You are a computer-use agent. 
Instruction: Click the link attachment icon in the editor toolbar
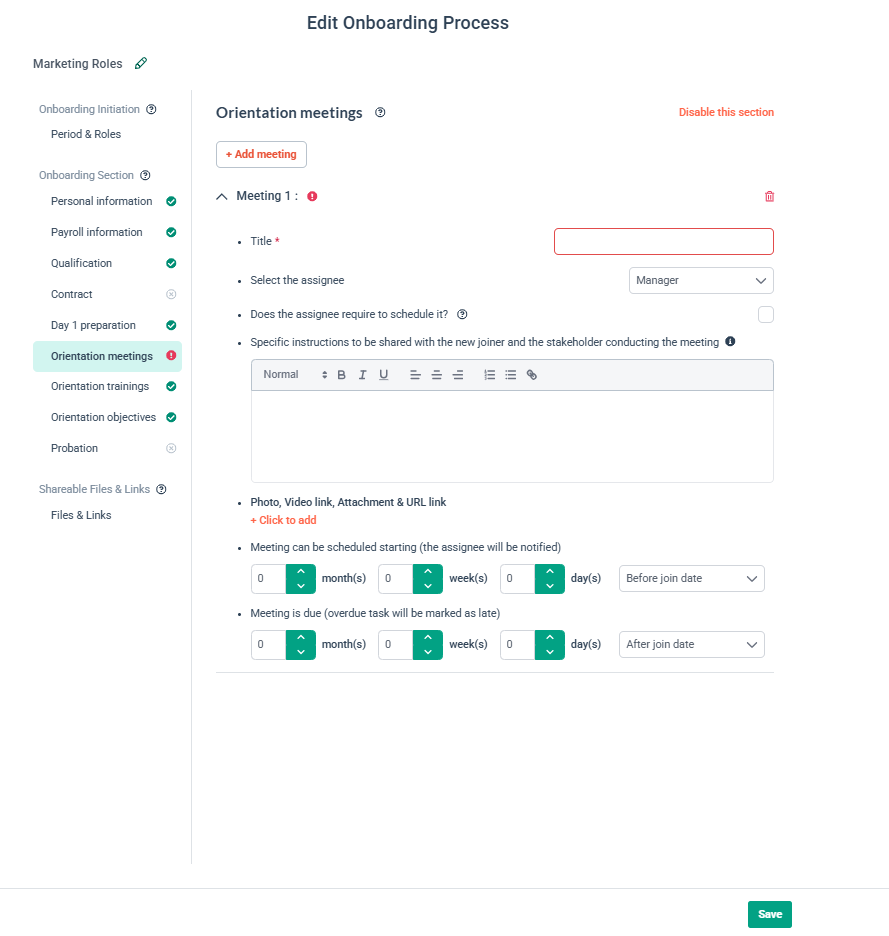point(531,374)
